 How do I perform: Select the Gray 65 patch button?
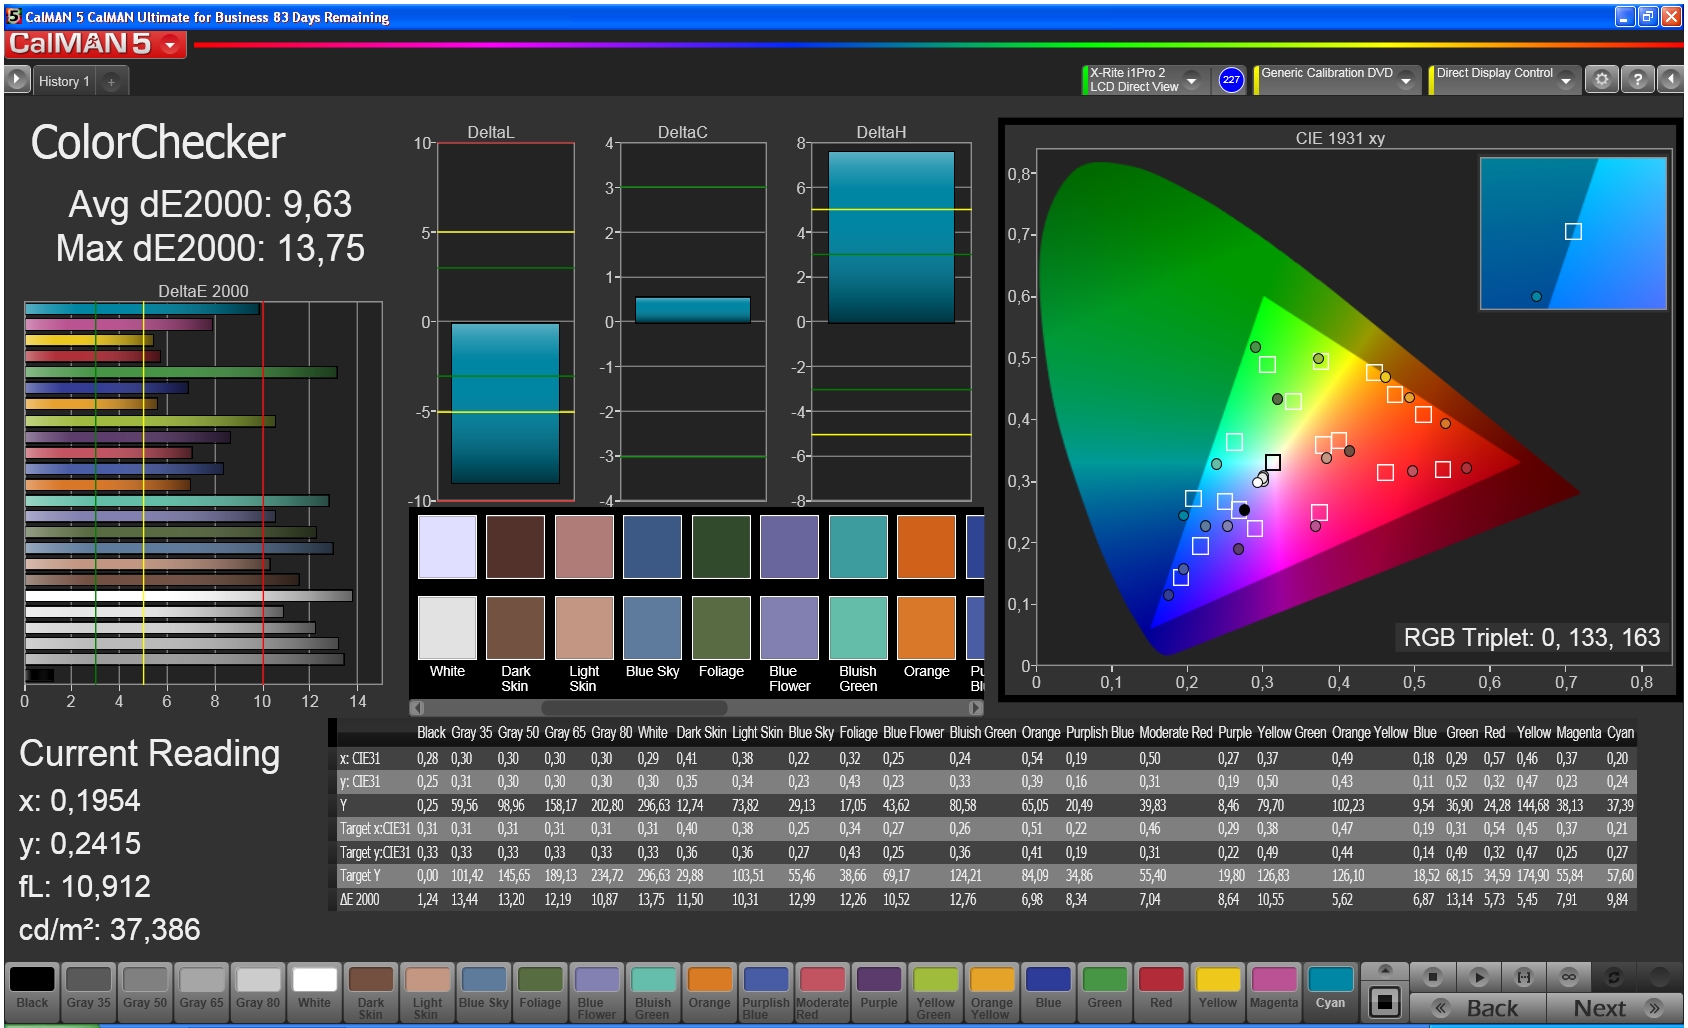pyautogui.click(x=201, y=992)
